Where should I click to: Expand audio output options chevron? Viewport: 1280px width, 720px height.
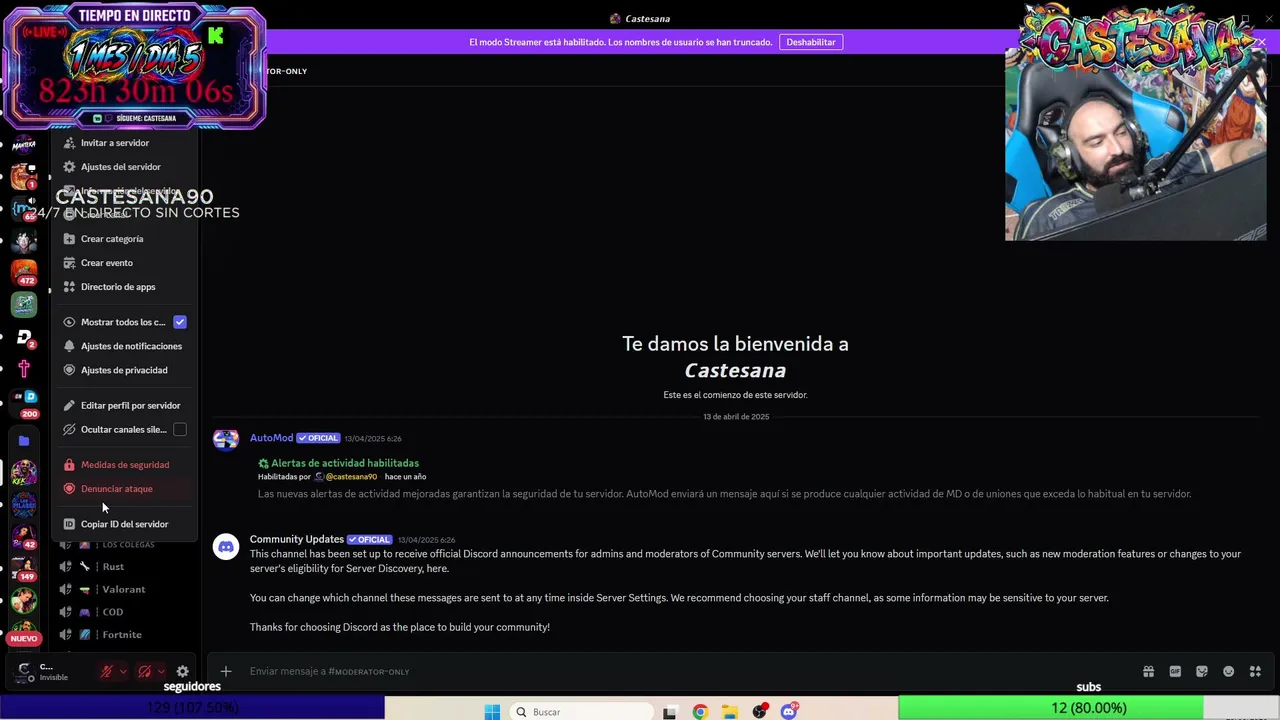[161, 672]
